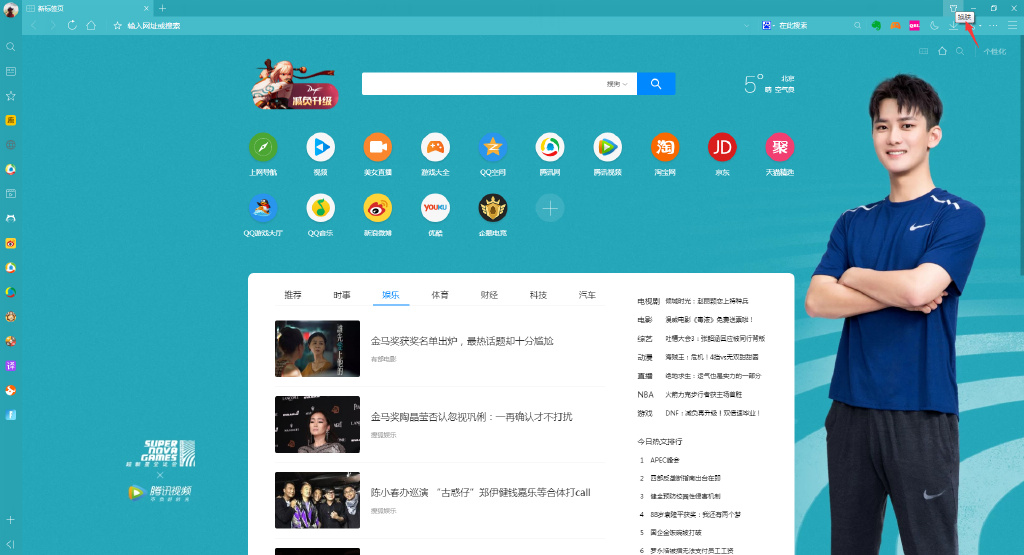The height and width of the screenshot is (555, 1024).
Task: Bookmark page with address bar star icon
Action: tap(118, 25)
